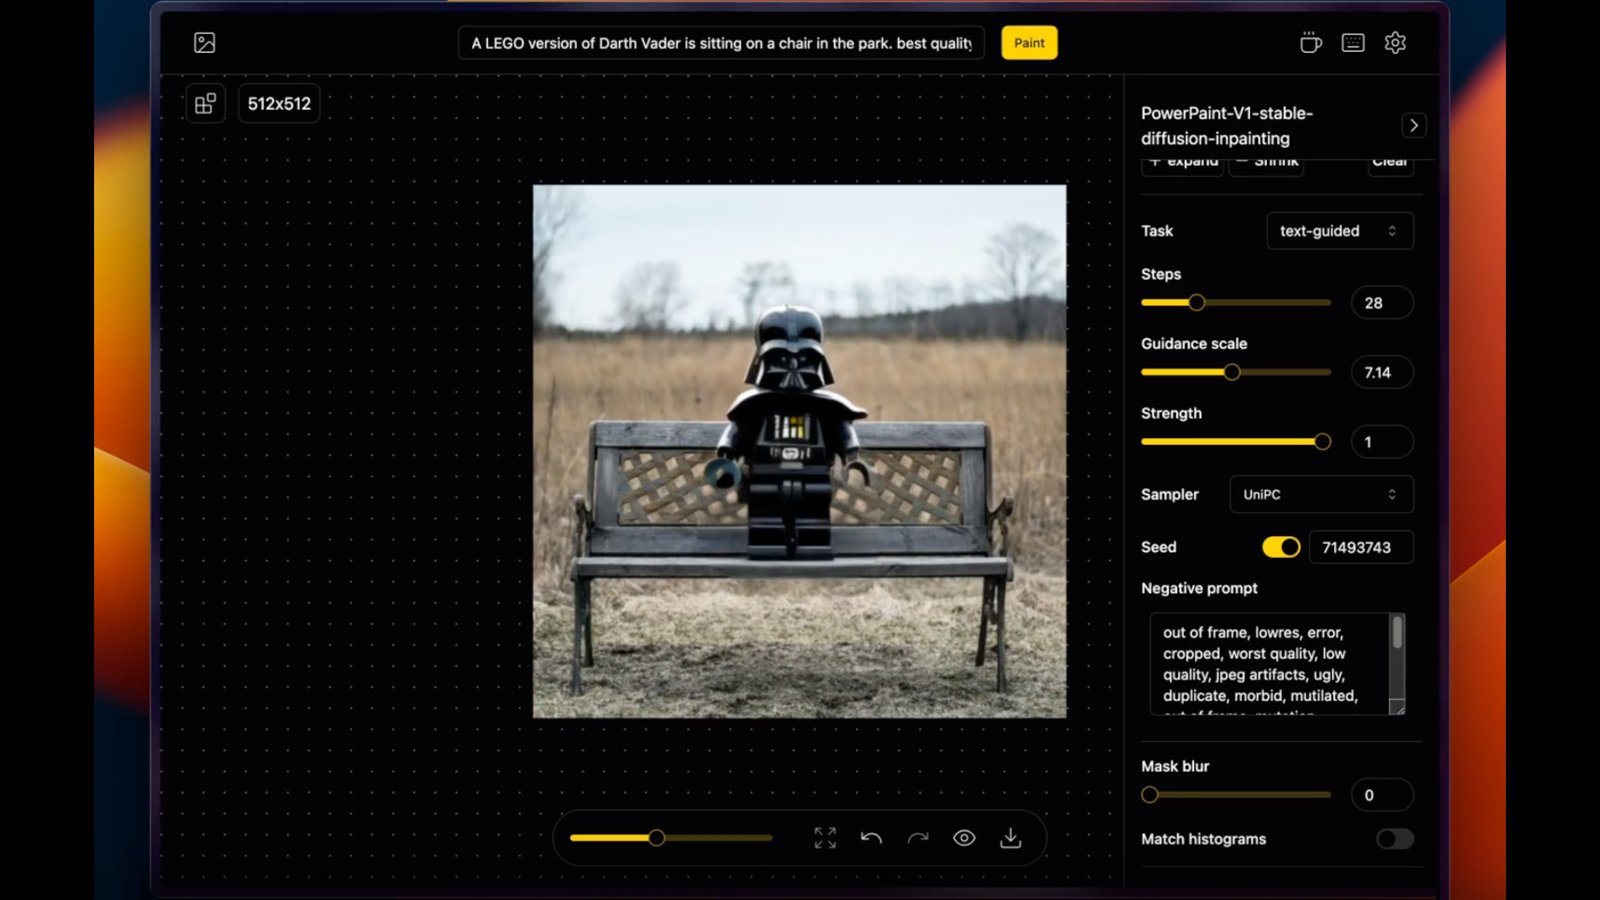Open the Sampler UniPC dropdown

(1321, 495)
